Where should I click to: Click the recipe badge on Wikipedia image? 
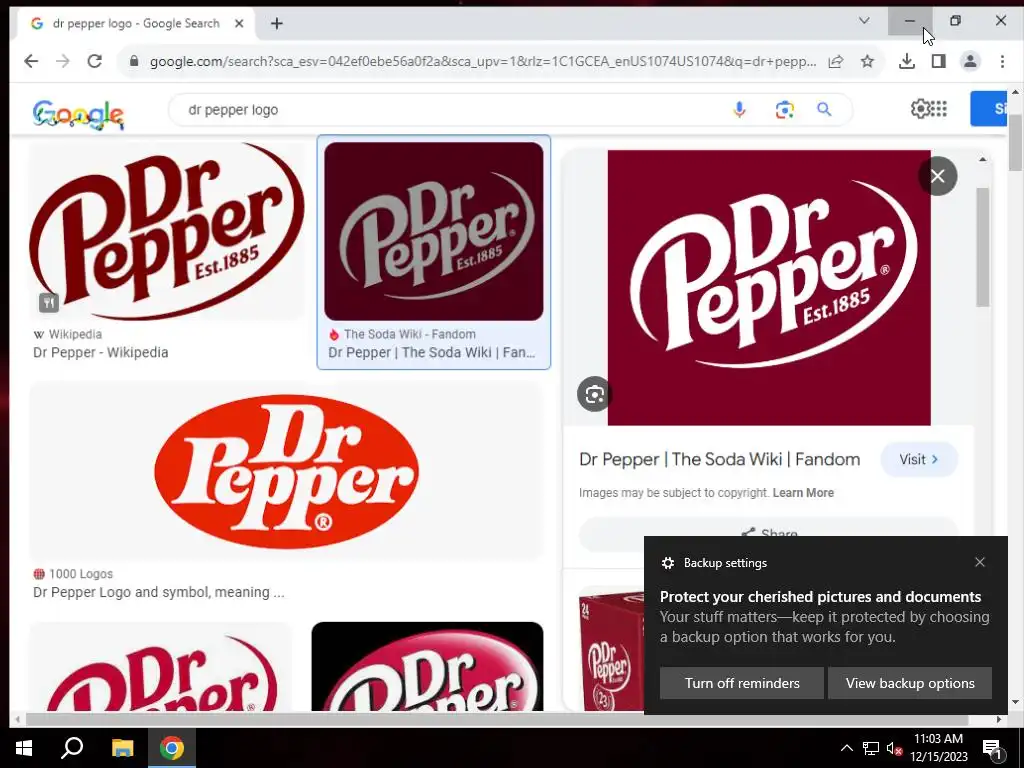point(48,302)
